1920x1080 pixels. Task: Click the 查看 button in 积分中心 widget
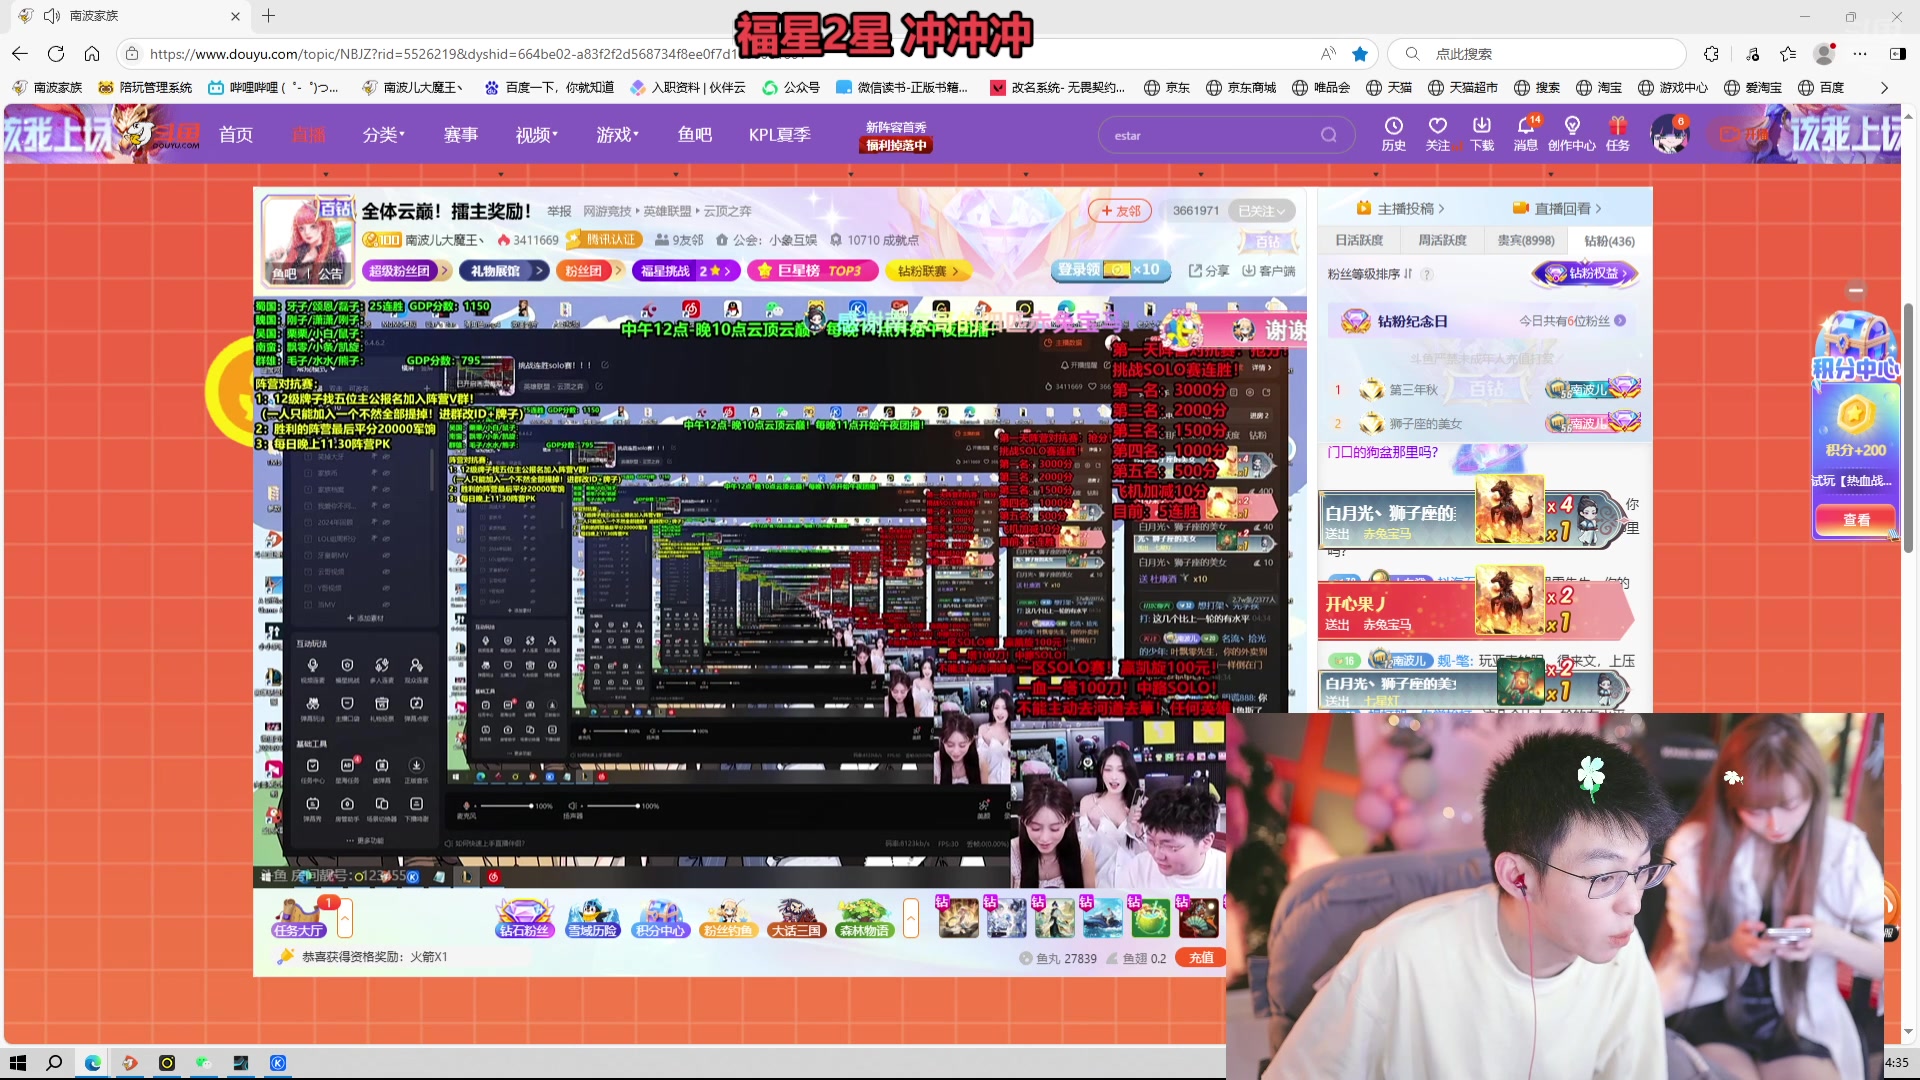click(1856, 520)
